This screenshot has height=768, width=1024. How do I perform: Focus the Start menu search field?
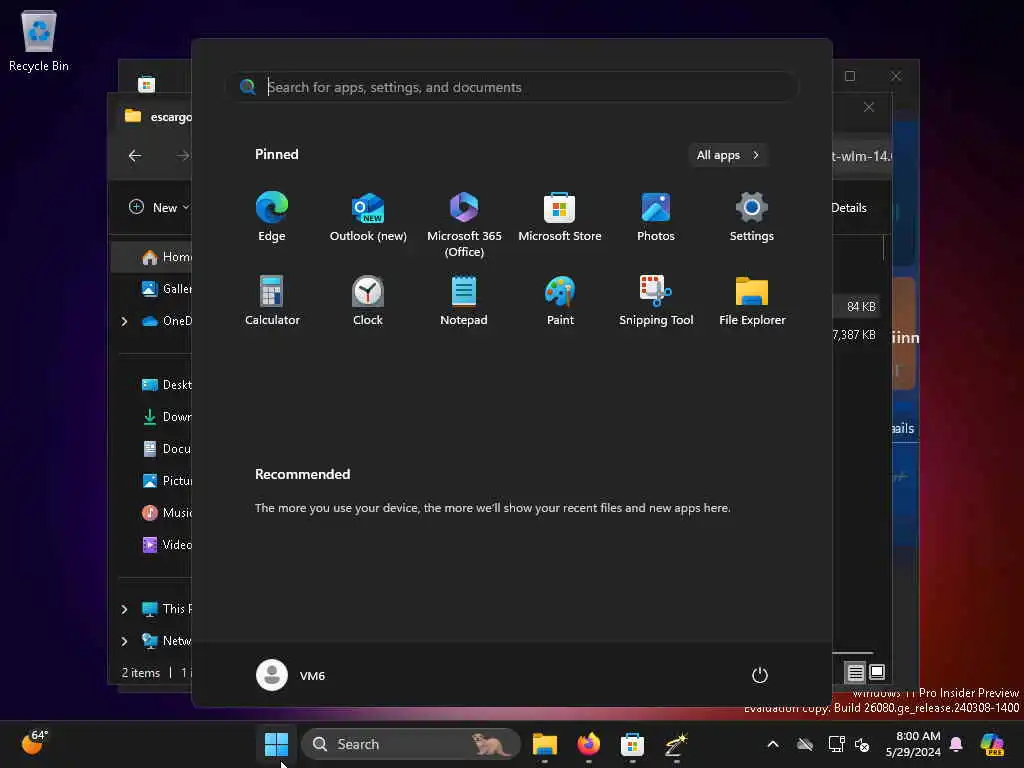click(x=511, y=87)
